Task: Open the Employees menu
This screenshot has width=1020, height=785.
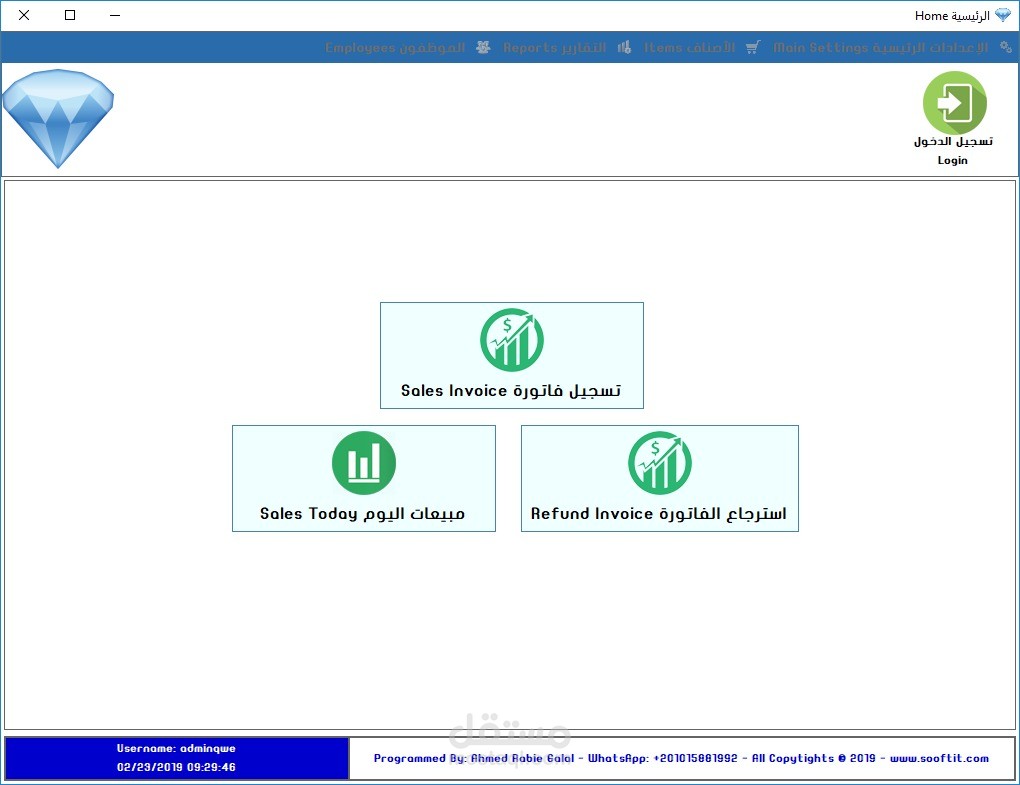Action: pyautogui.click(x=395, y=47)
